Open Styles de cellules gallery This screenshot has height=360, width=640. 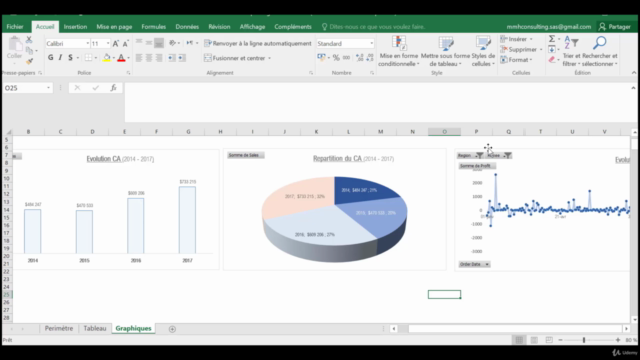(483, 51)
